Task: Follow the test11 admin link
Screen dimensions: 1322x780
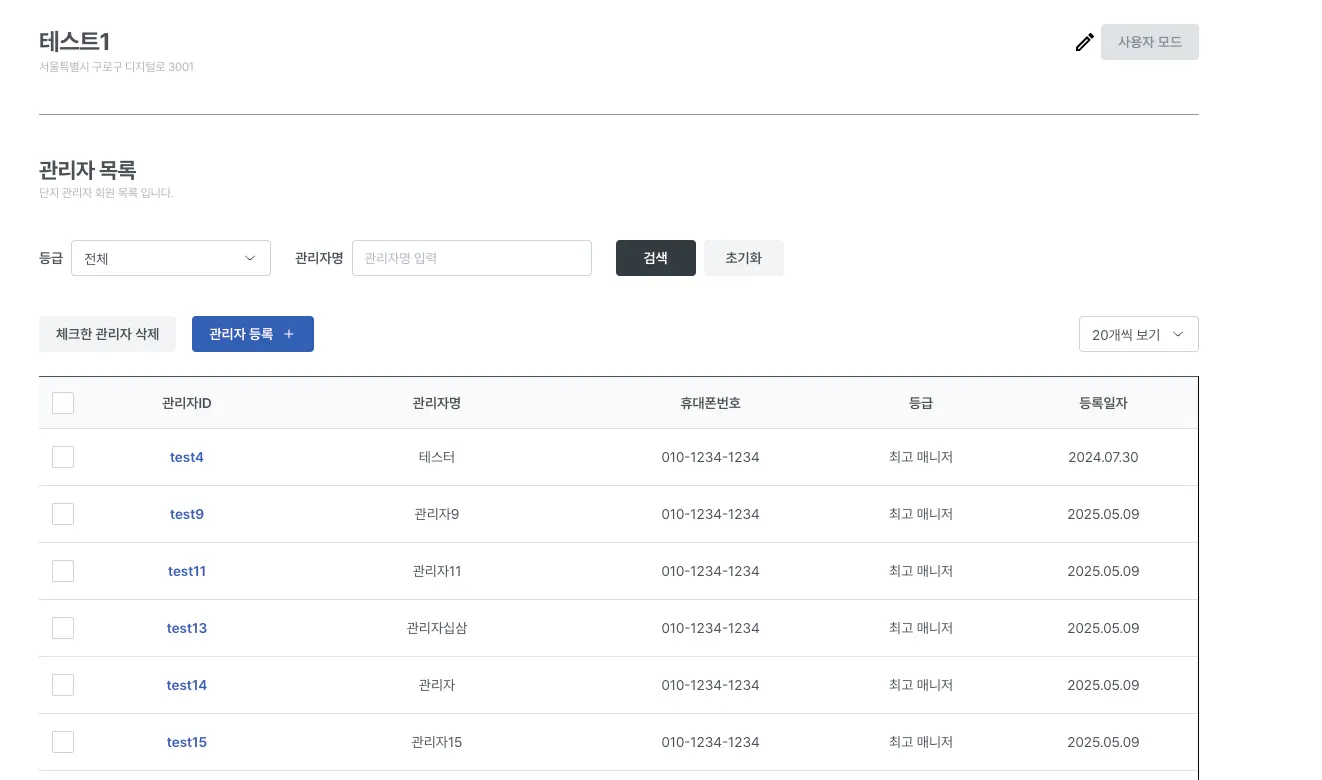Action: click(x=187, y=571)
